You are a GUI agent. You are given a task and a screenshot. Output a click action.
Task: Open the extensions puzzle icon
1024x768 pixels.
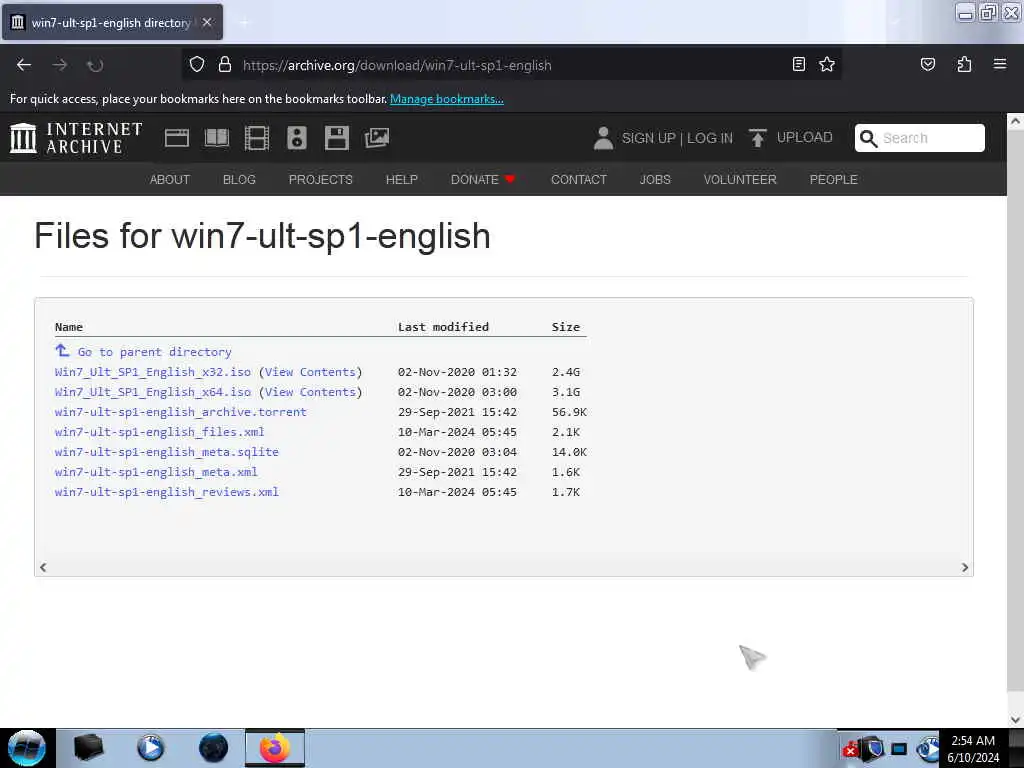tap(964, 64)
